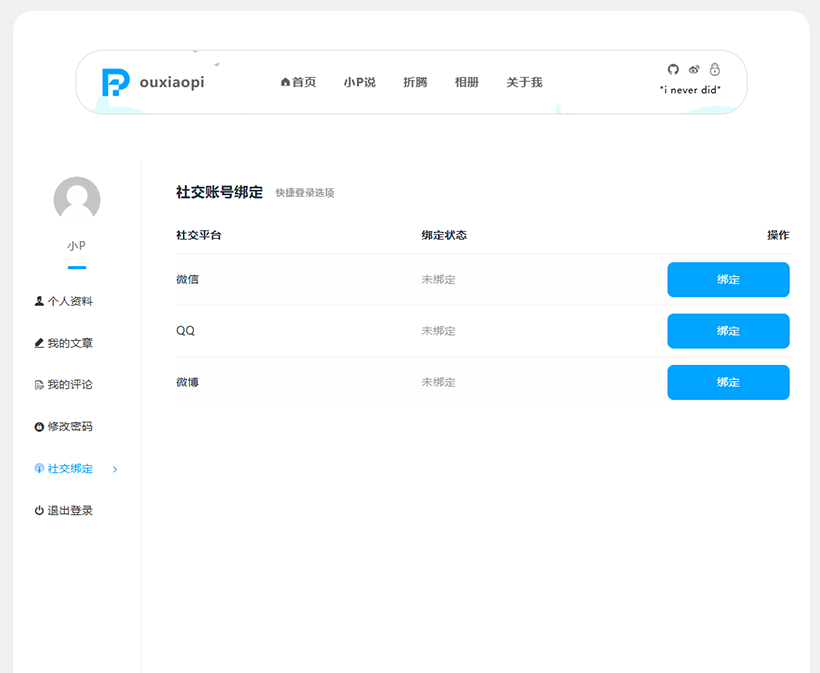Go to 首页 home menu item
This screenshot has width=820, height=673.
coord(298,82)
